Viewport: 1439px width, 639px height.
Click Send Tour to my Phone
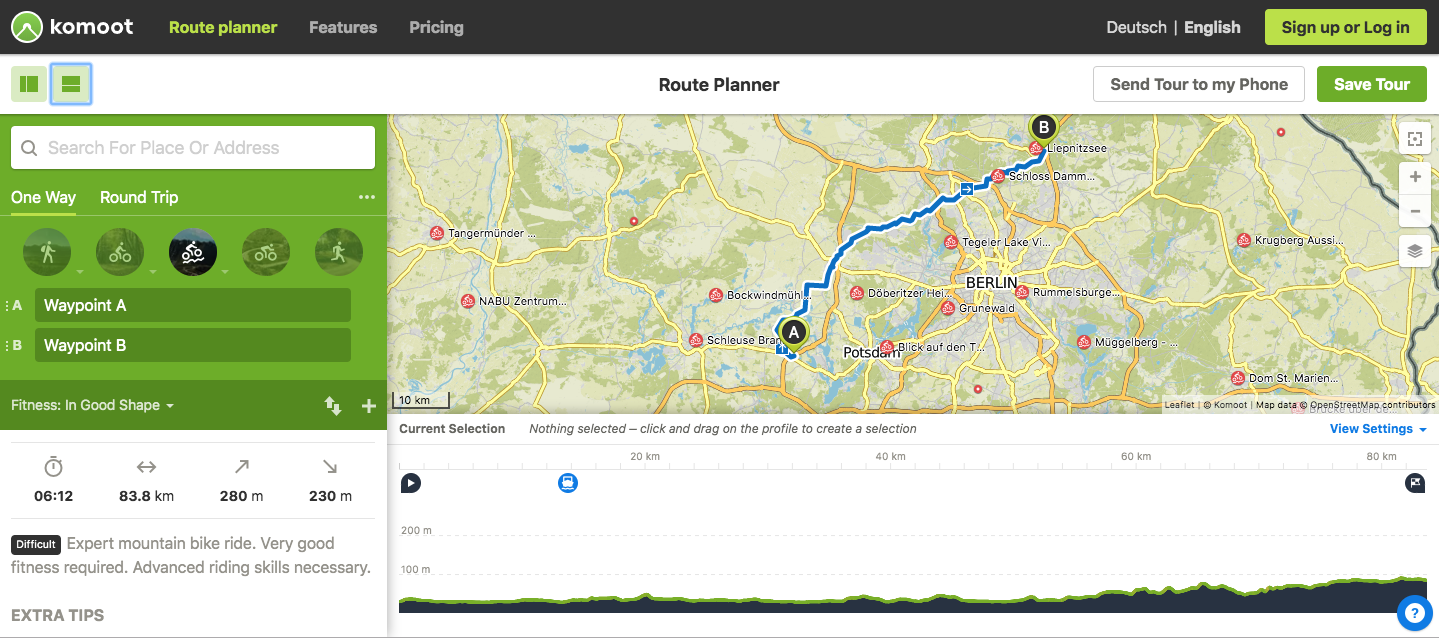1199,84
